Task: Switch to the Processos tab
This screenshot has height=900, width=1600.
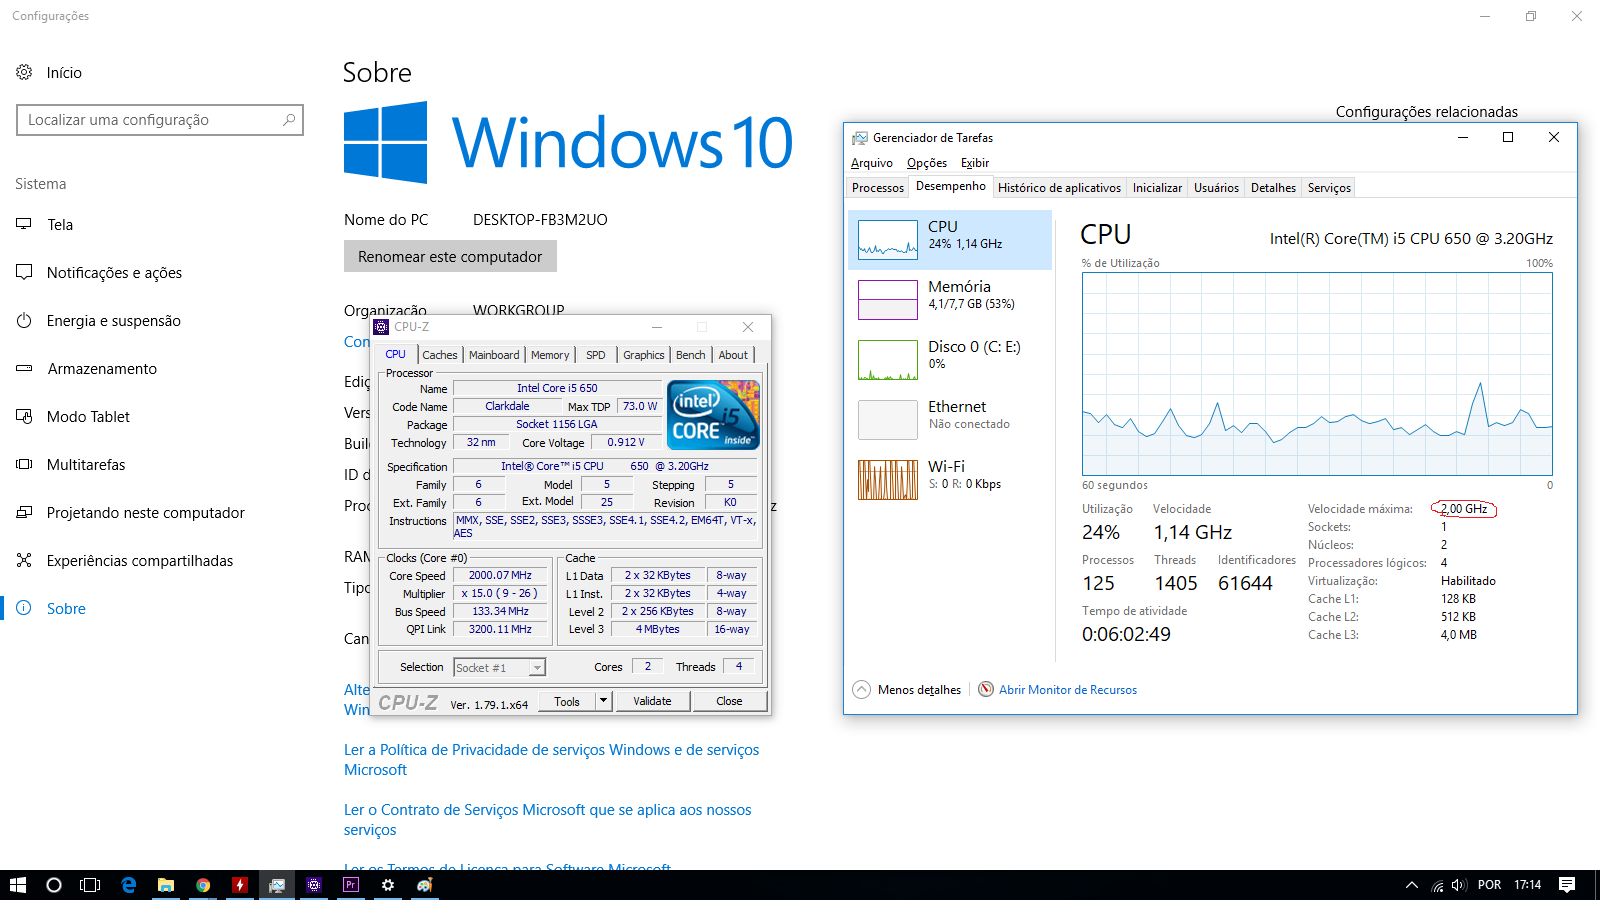Action: pyautogui.click(x=878, y=188)
